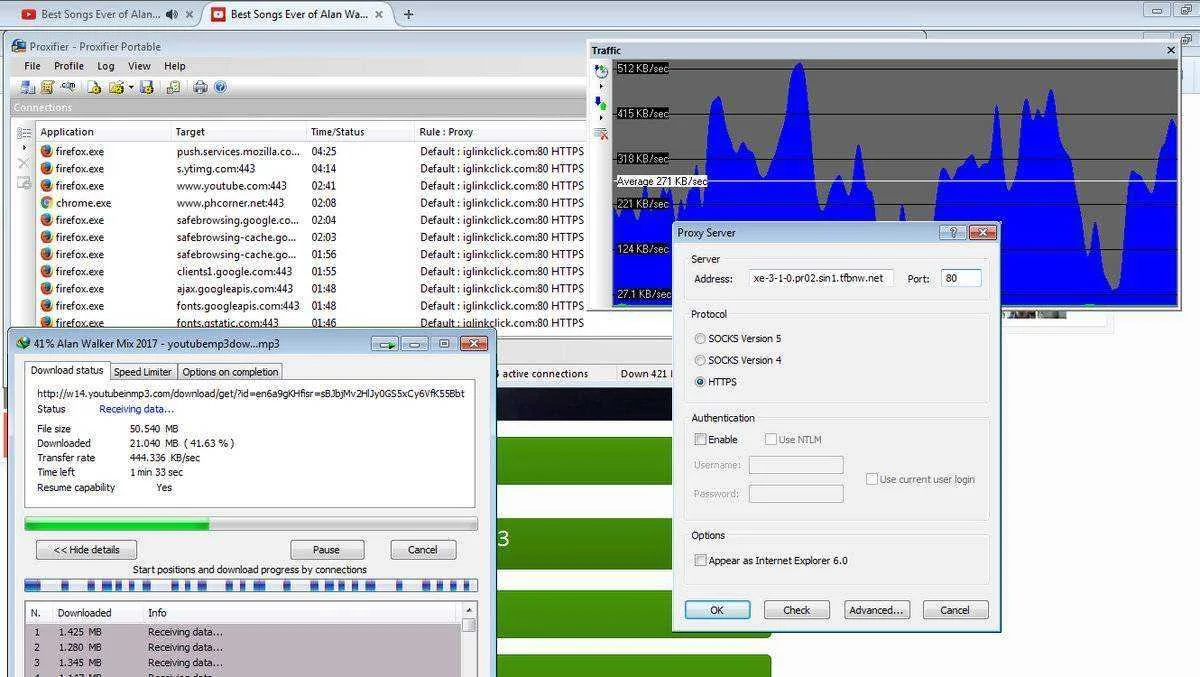This screenshot has height=677, width=1200.
Task: Toggle the Authentication Enable checkbox
Action: click(700, 439)
